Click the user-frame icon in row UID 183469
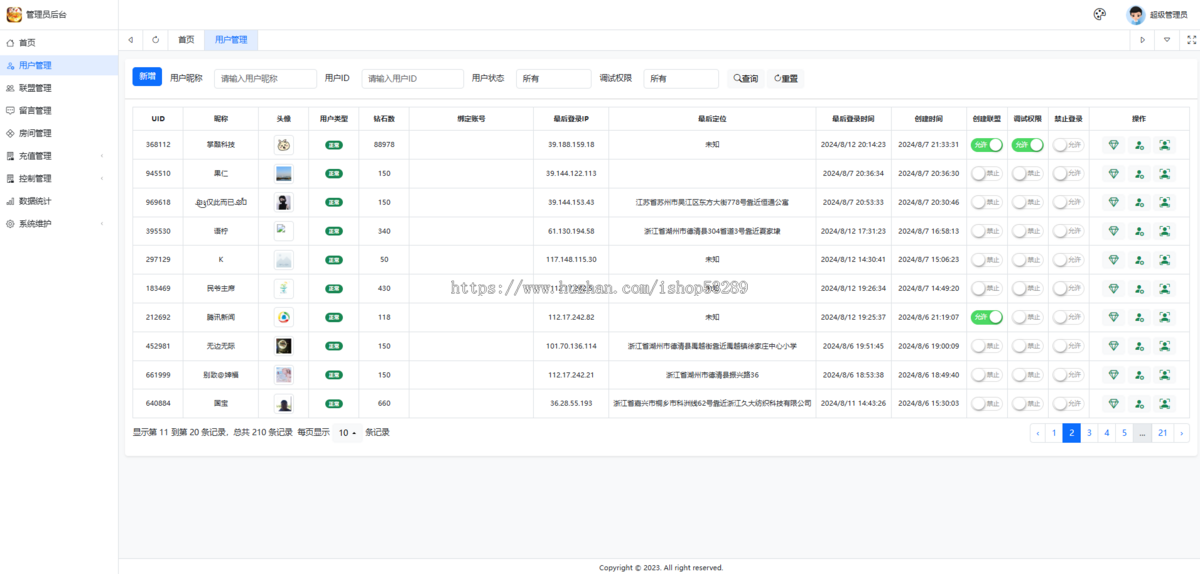 pos(1164,289)
